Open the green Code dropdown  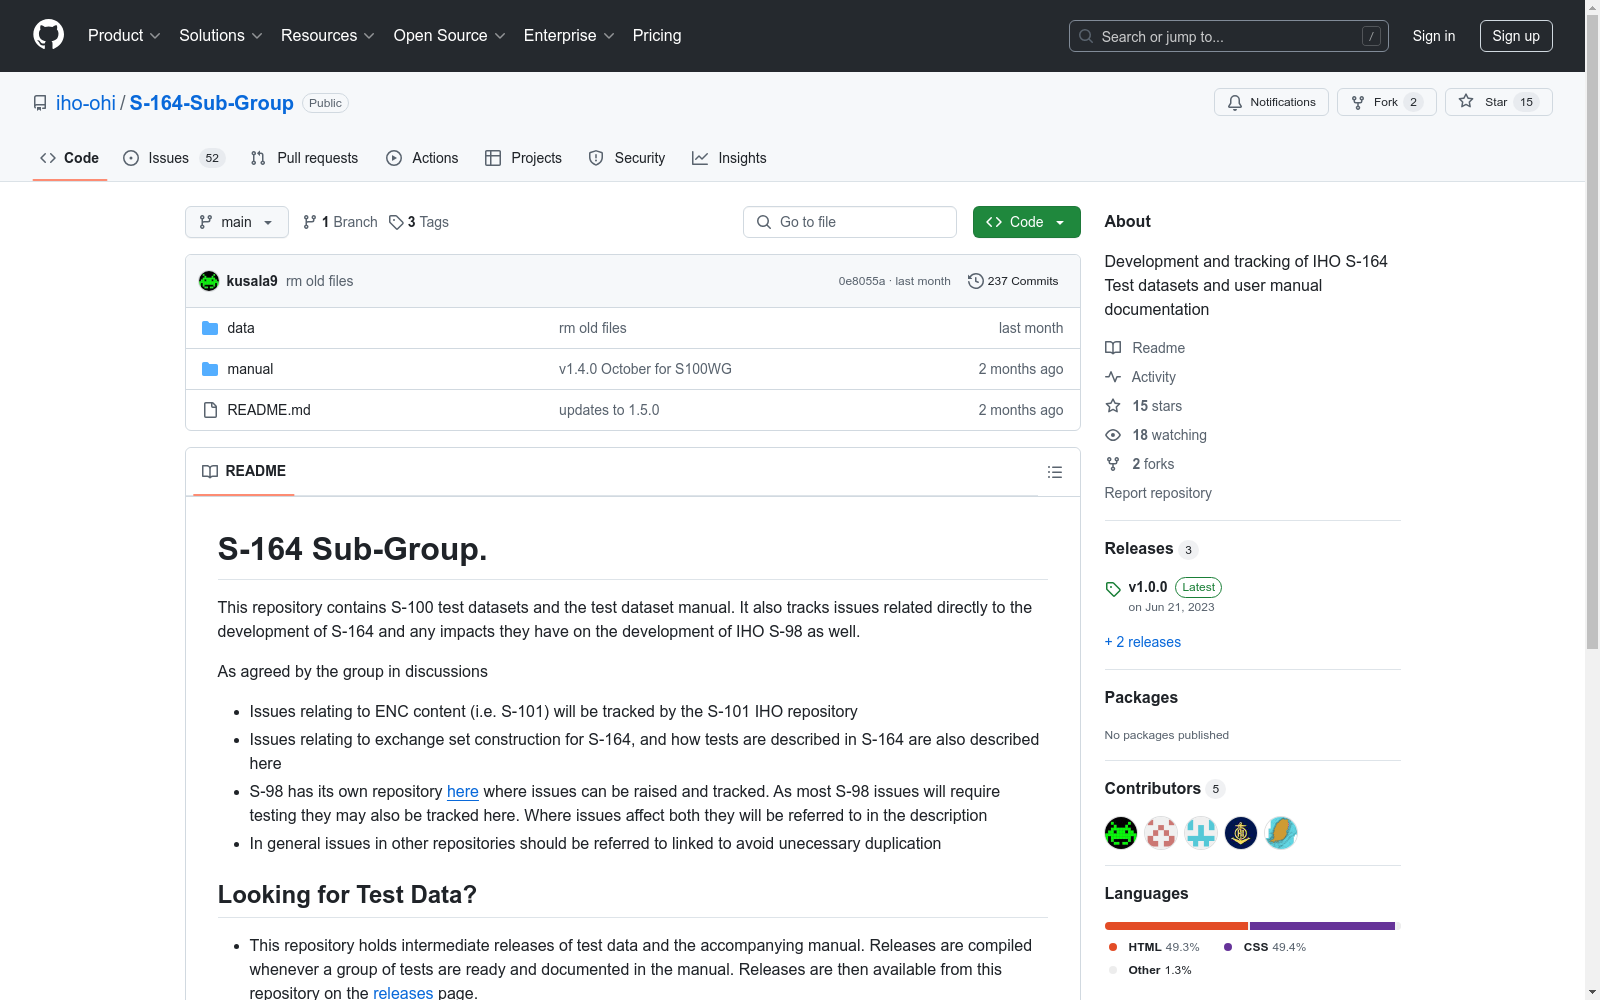1026,222
